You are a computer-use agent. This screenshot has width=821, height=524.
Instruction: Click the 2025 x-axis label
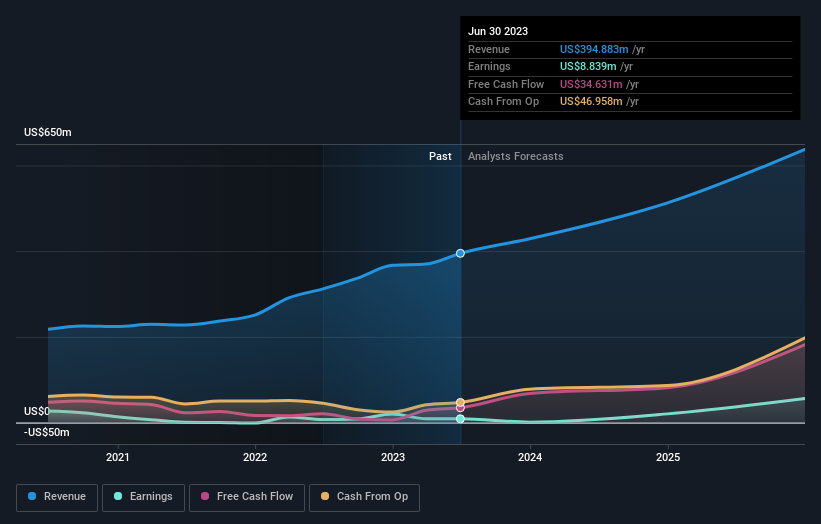[x=668, y=457]
